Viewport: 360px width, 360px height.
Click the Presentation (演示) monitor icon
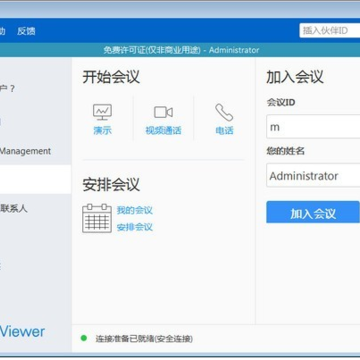point(102,112)
